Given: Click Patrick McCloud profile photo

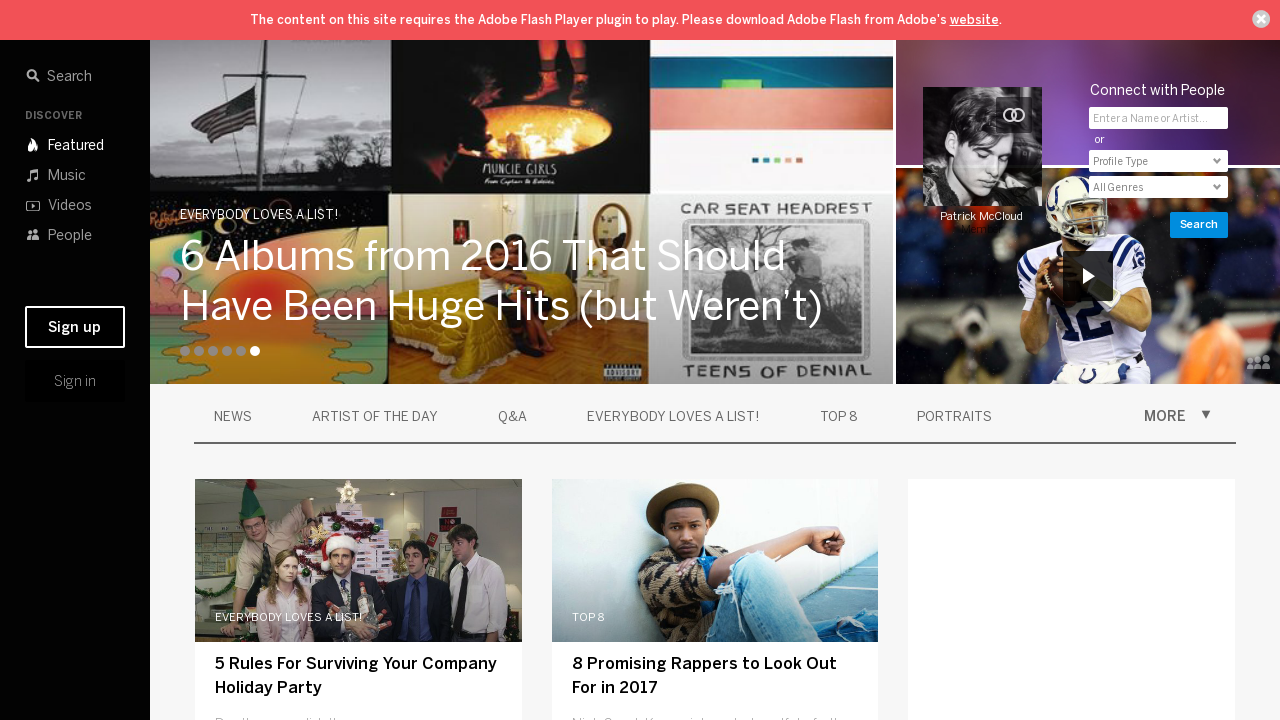Looking at the screenshot, I should [982, 147].
